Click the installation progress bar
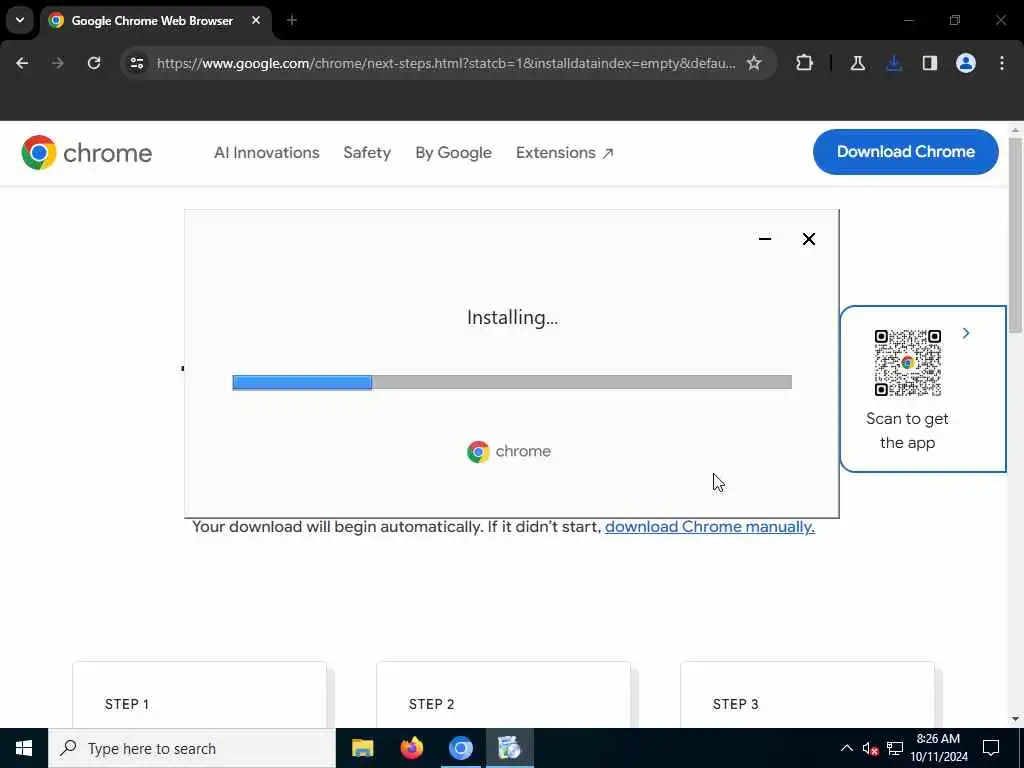Screen dimensions: 1024x768 (512, 383)
